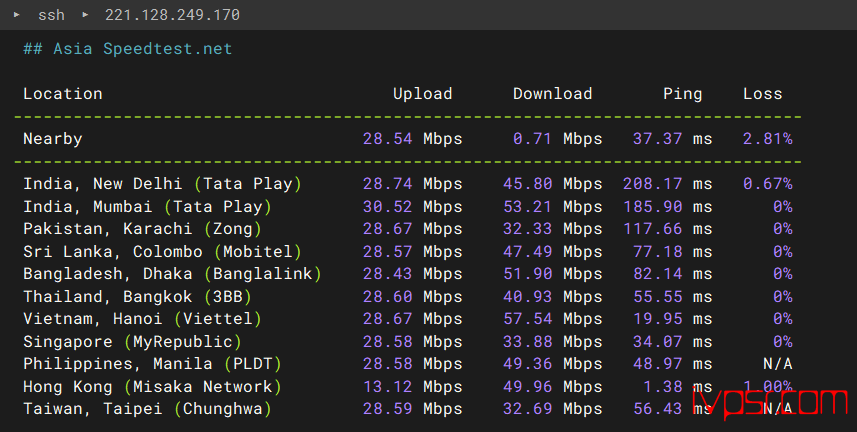857x432 pixels.
Task: Select Taipei download value 32.69
Action: pyautogui.click(x=527, y=408)
